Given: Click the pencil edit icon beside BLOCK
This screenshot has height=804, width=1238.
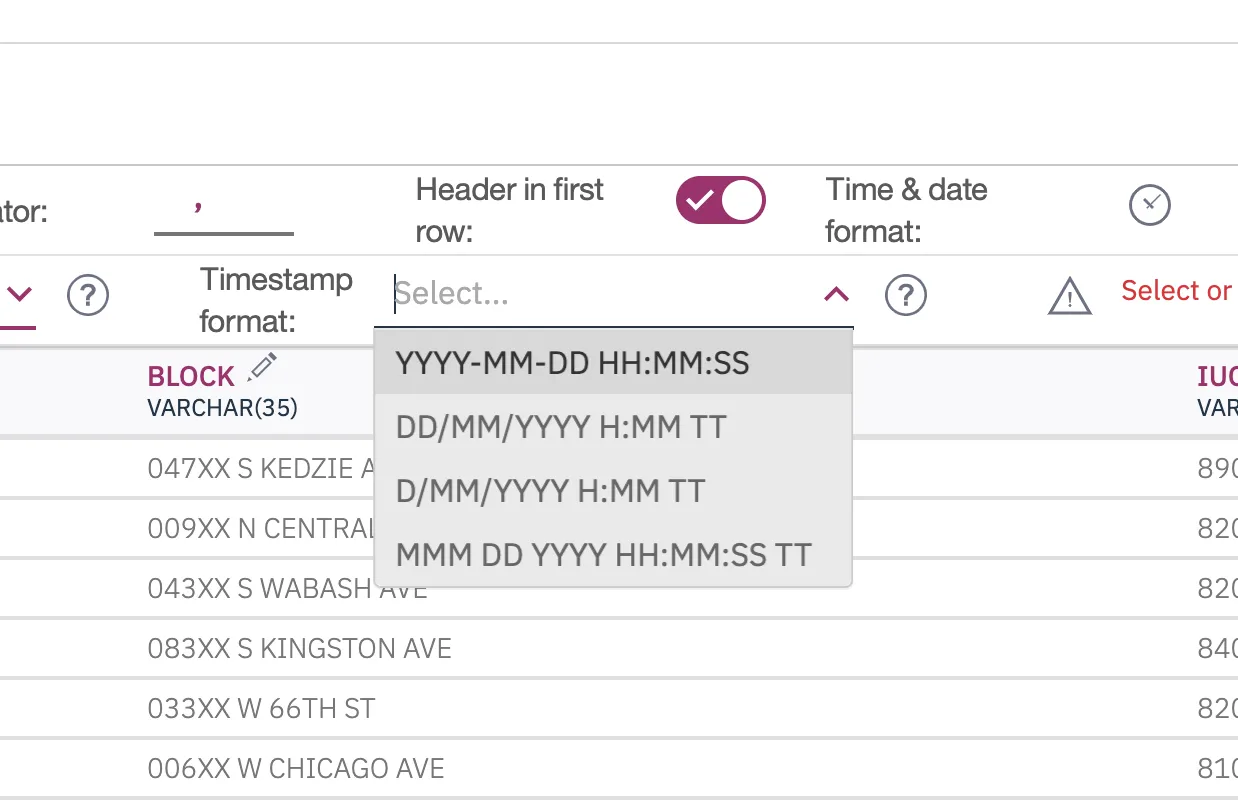Looking at the screenshot, I should [x=262, y=367].
